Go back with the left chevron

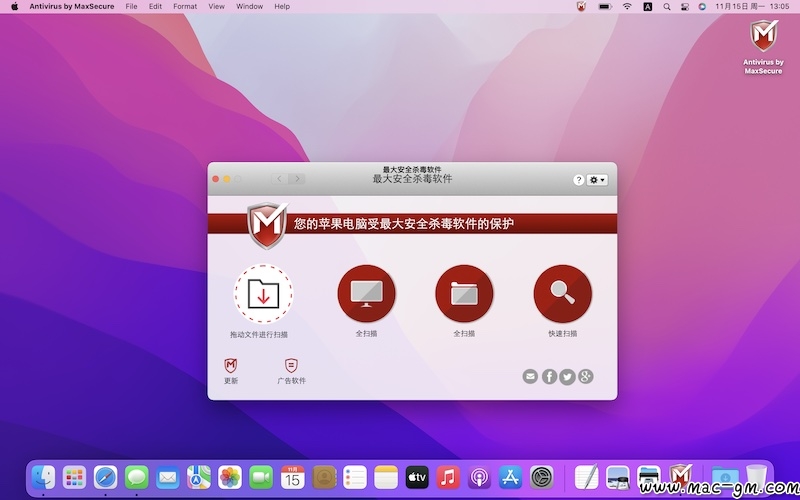click(x=279, y=179)
